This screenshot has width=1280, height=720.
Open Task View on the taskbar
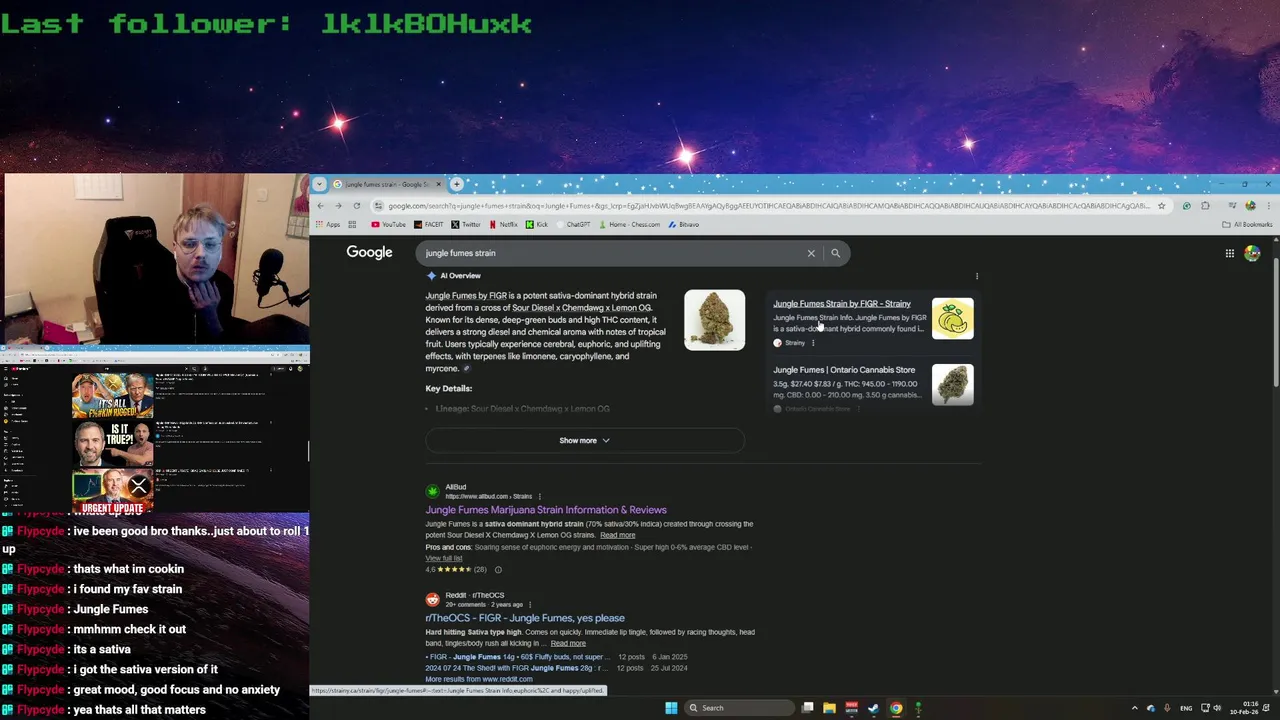(807, 708)
